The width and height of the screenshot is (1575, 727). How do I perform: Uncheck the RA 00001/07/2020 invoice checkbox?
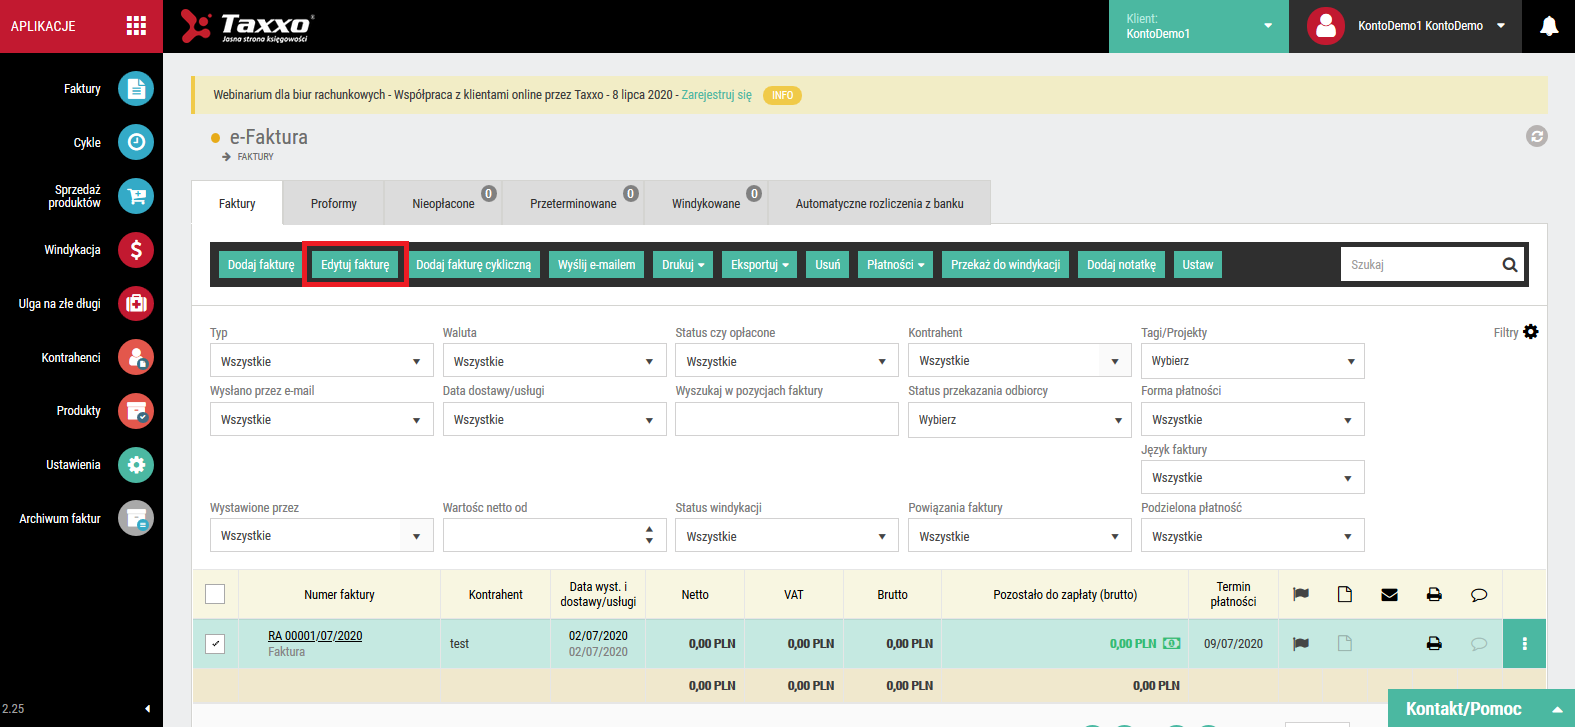[x=215, y=644]
